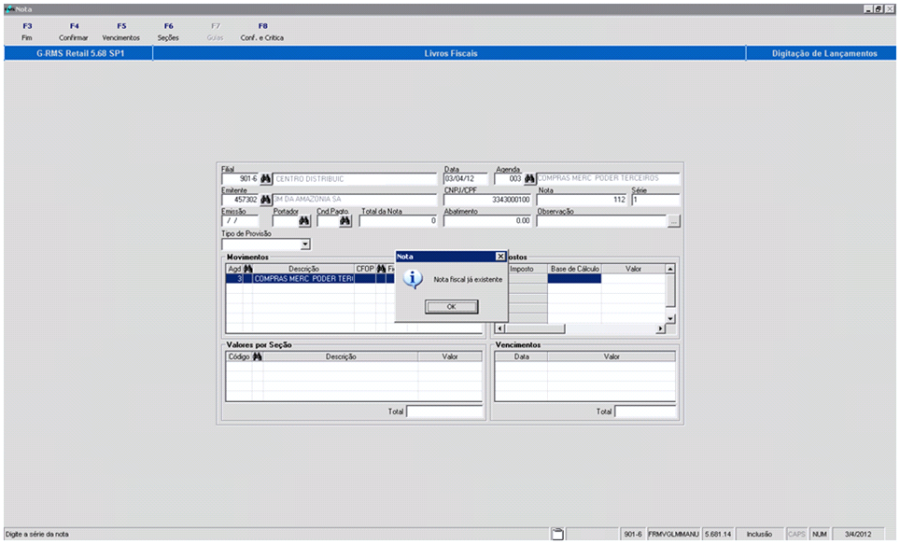The height and width of the screenshot is (544, 900).
Task: Click the 3M DA AMAZONIA SA description field
Action: point(355,200)
